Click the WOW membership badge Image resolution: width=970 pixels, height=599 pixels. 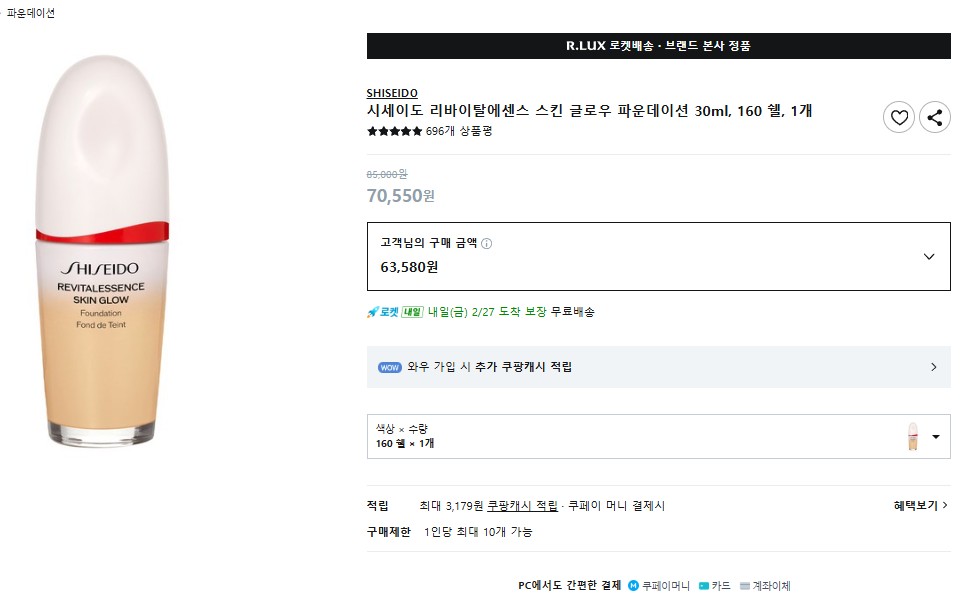(390, 367)
